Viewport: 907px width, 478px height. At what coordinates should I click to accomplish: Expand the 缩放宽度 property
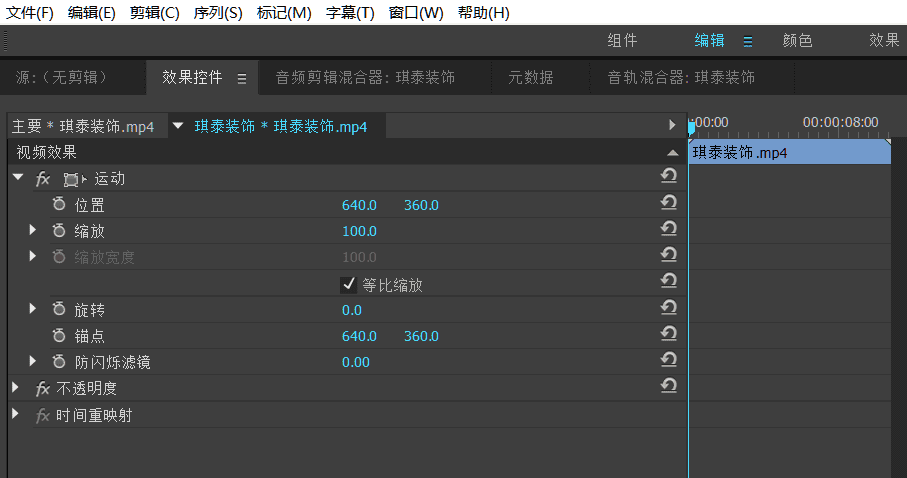point(33,256)
